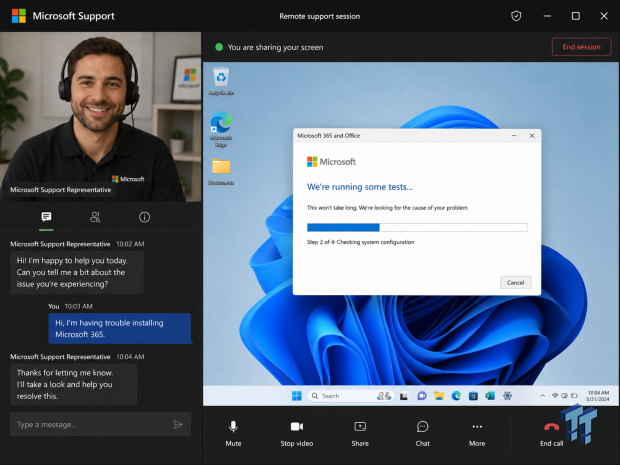Click the "Hi! I'm happy to help" message
The height and width of the screenshot is (465, 620).
(77, 272)
